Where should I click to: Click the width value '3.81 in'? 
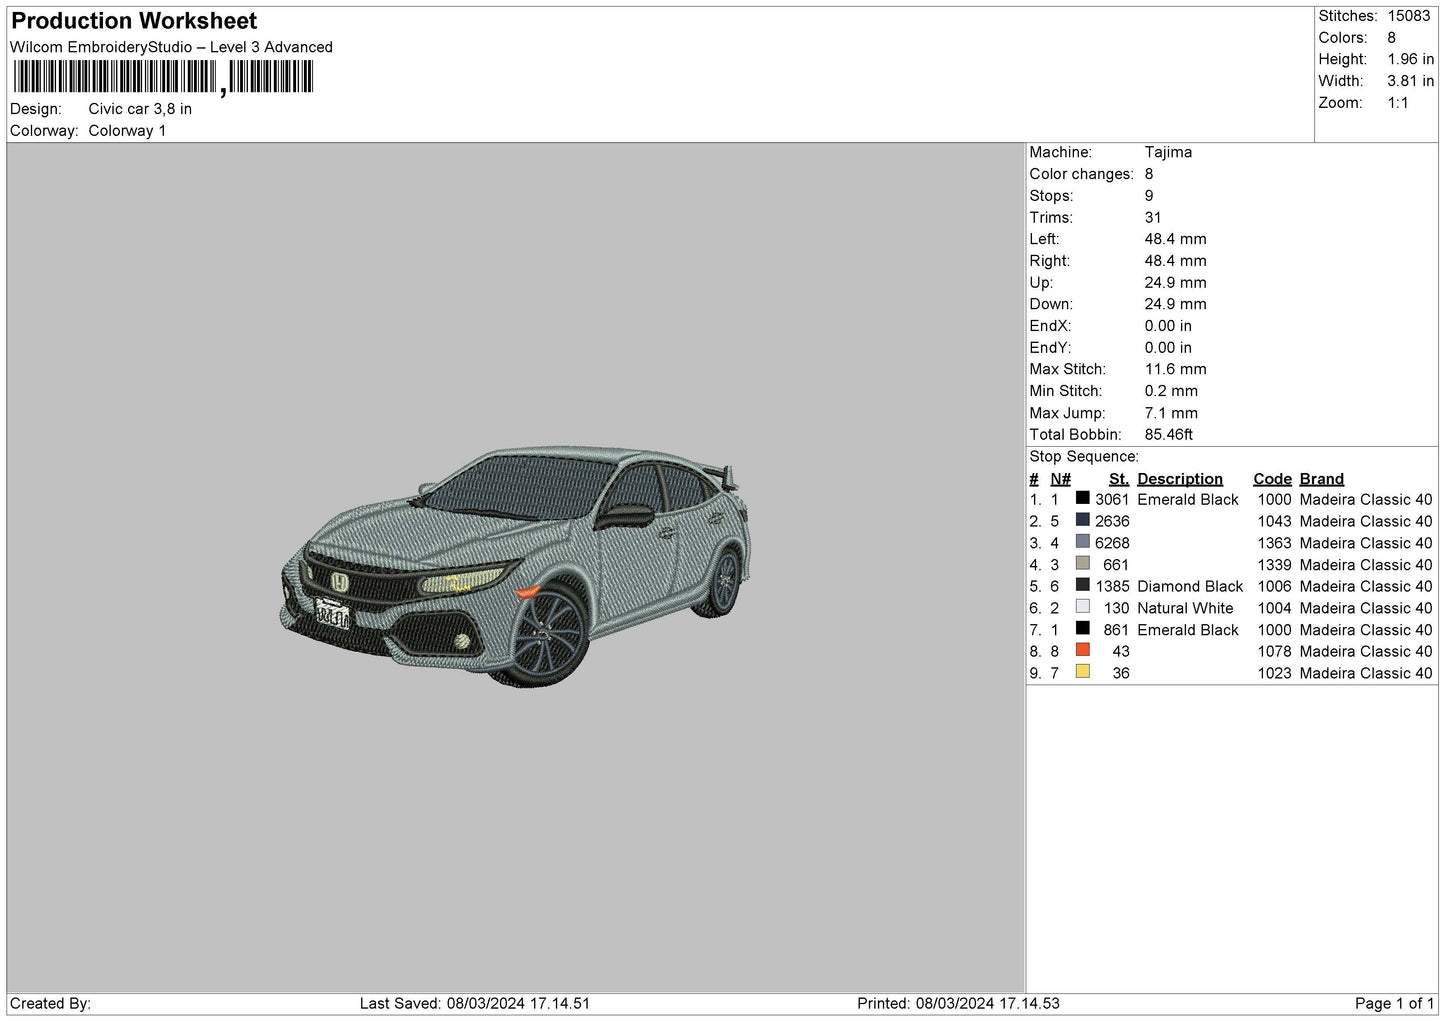tap(1410, 81)
